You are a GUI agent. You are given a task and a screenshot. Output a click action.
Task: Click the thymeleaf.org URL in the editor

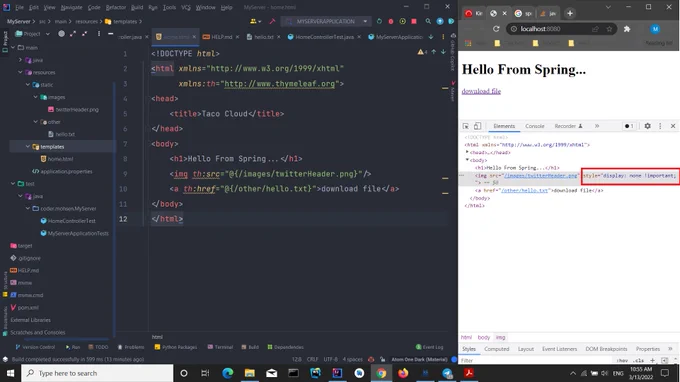[280, 84]
